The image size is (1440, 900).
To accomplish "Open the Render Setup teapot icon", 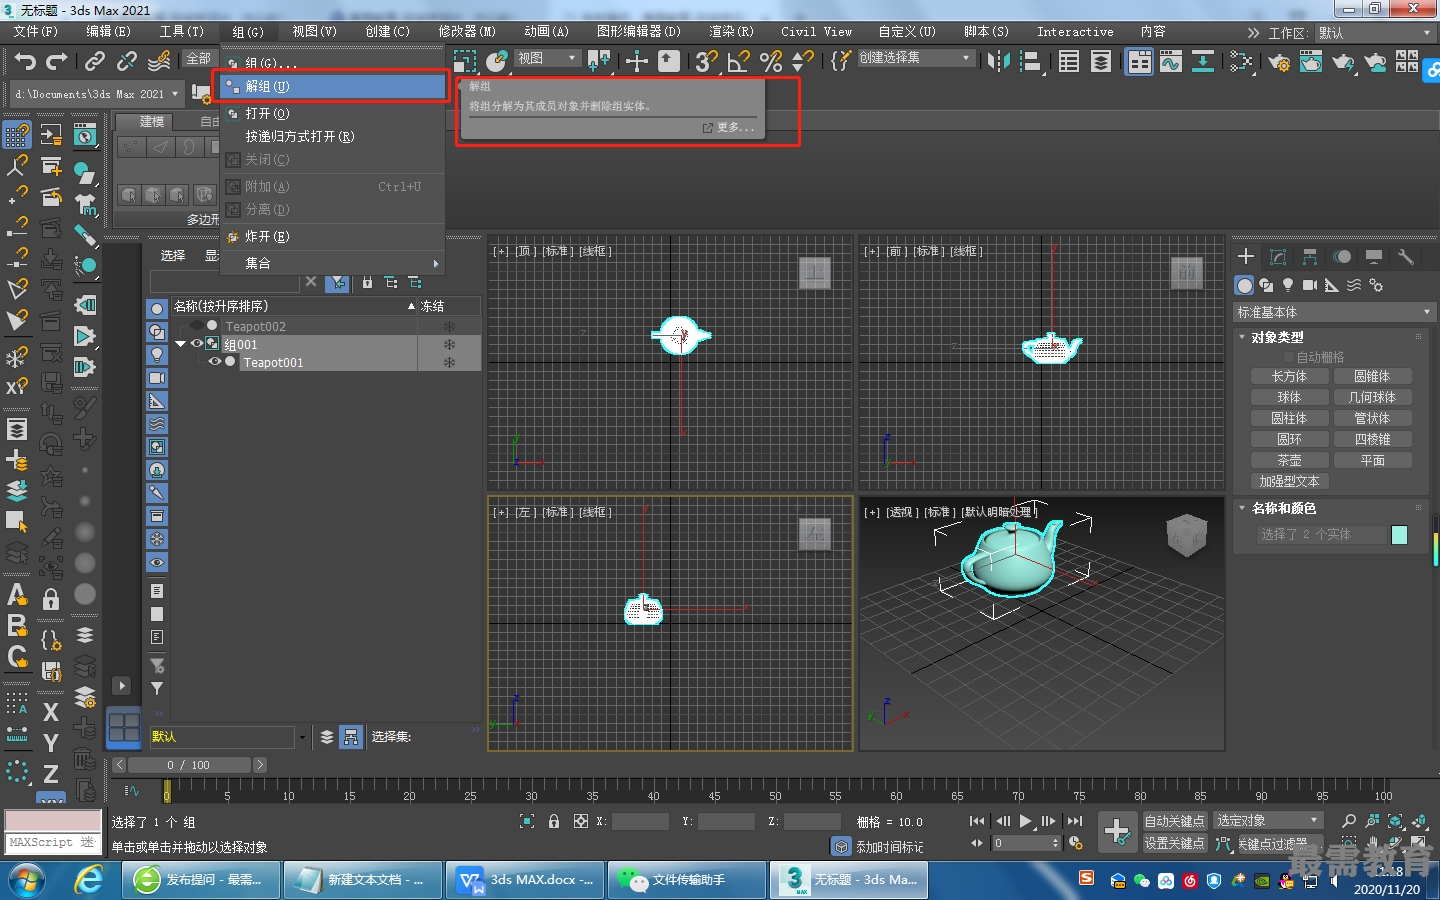I will [x=1279, y=61].
